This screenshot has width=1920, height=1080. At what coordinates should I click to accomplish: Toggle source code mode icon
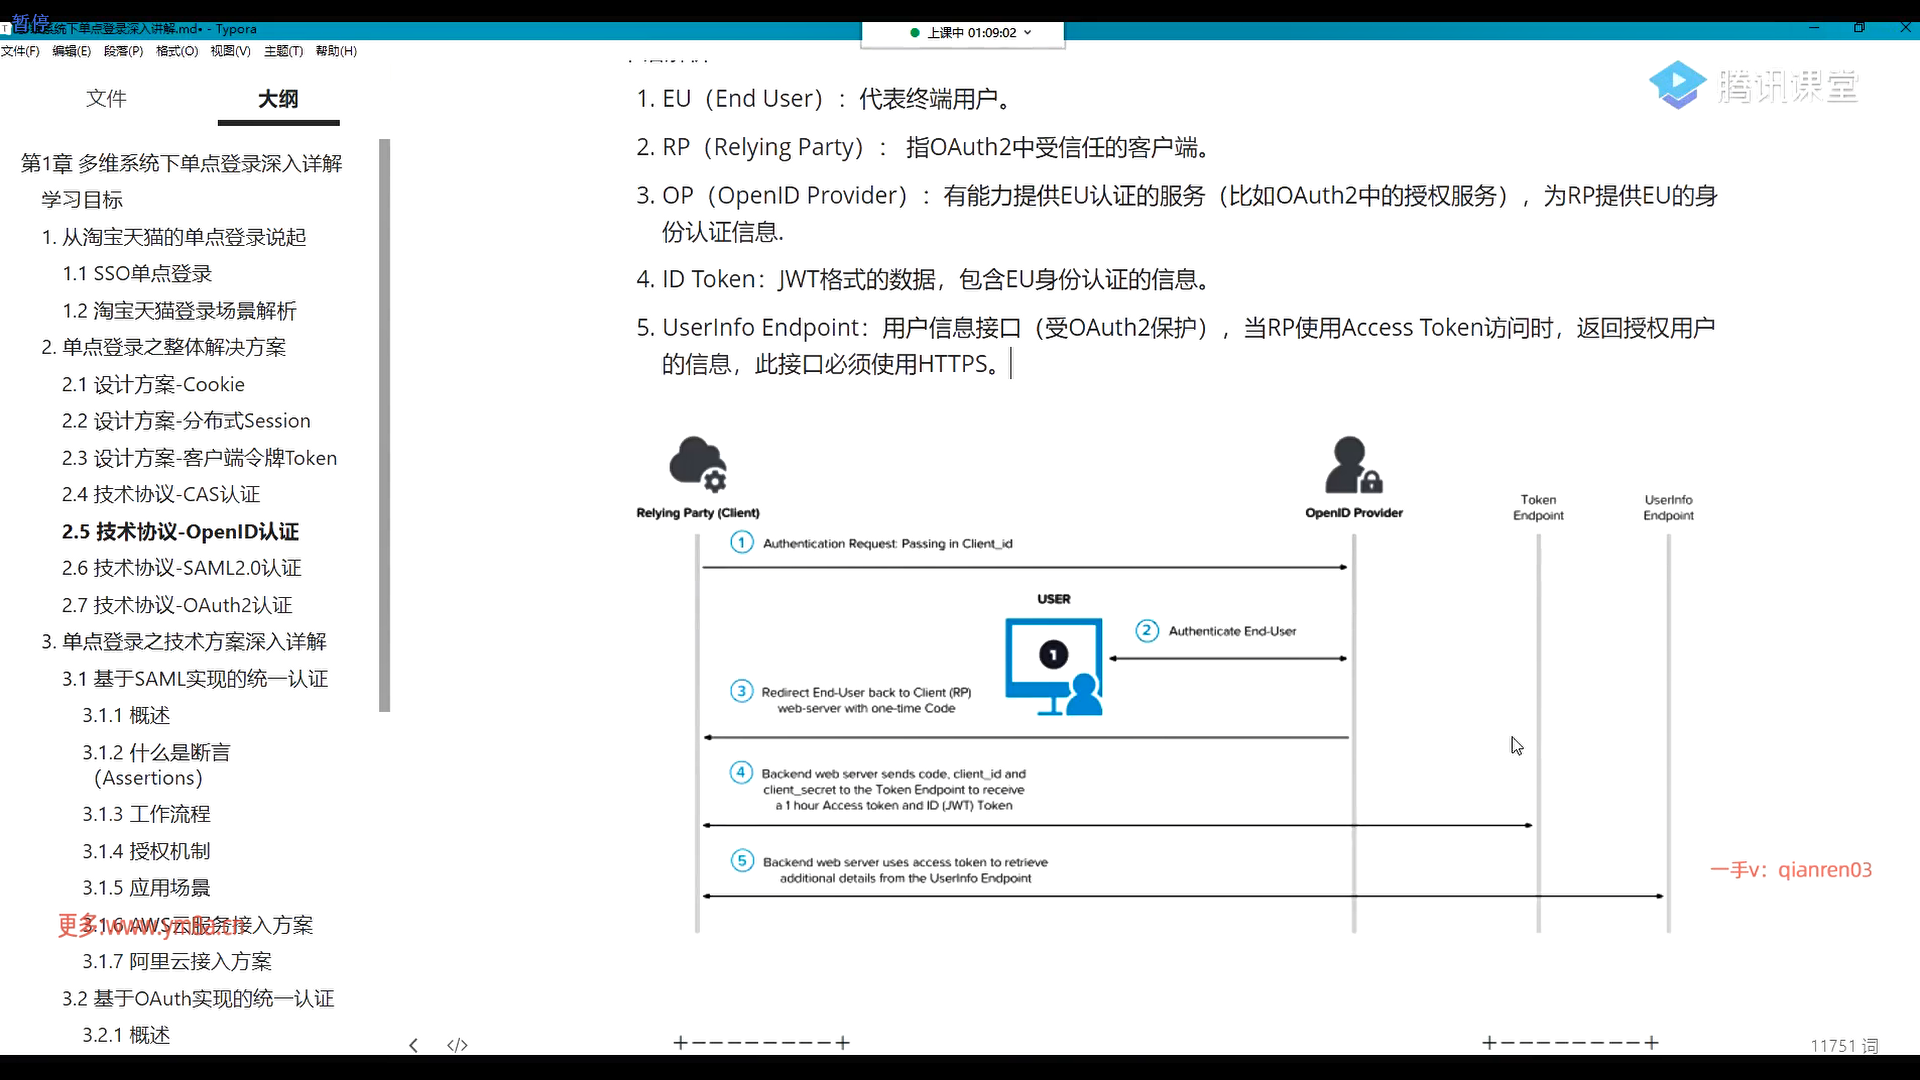point(457,1045)
